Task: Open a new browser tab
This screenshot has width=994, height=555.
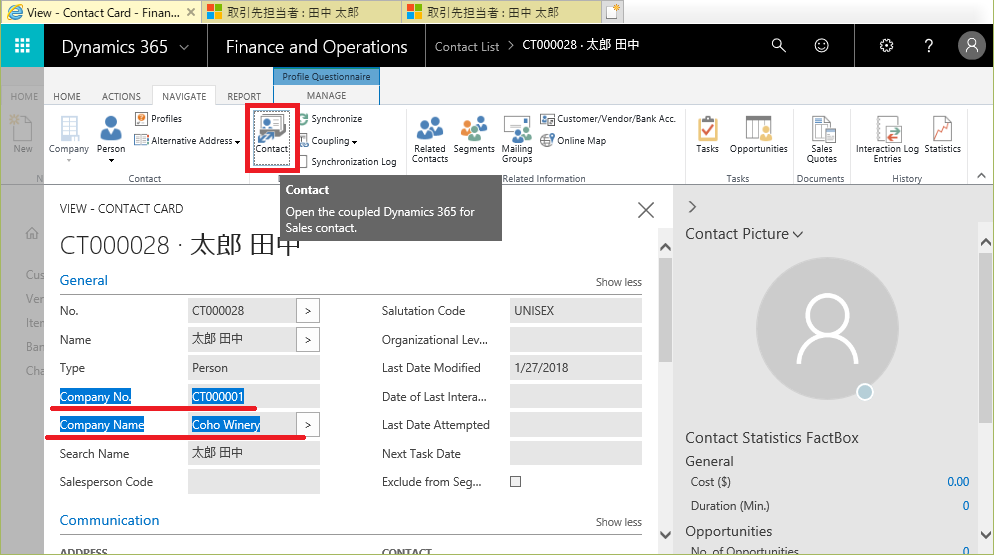Action: point(612,11)
